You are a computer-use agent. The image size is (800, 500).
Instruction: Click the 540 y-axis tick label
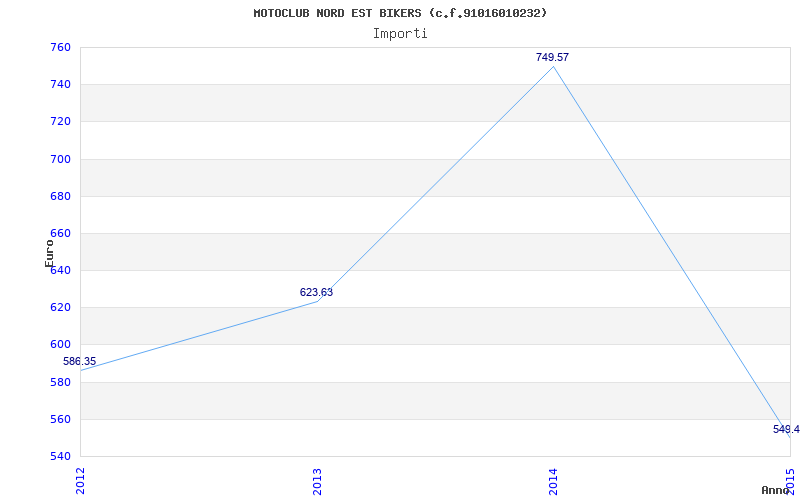[x=60, y=456]
